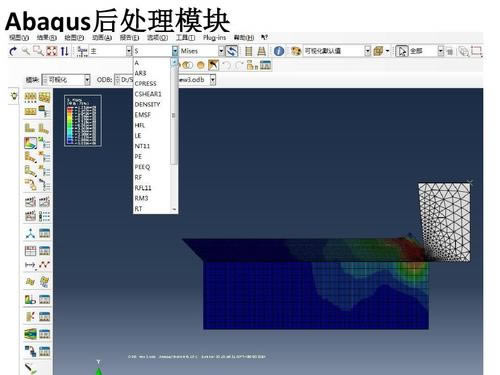The image size is (500, 375).
Task: Choose DENSITY in the variable list
Action: pos(147,104)
